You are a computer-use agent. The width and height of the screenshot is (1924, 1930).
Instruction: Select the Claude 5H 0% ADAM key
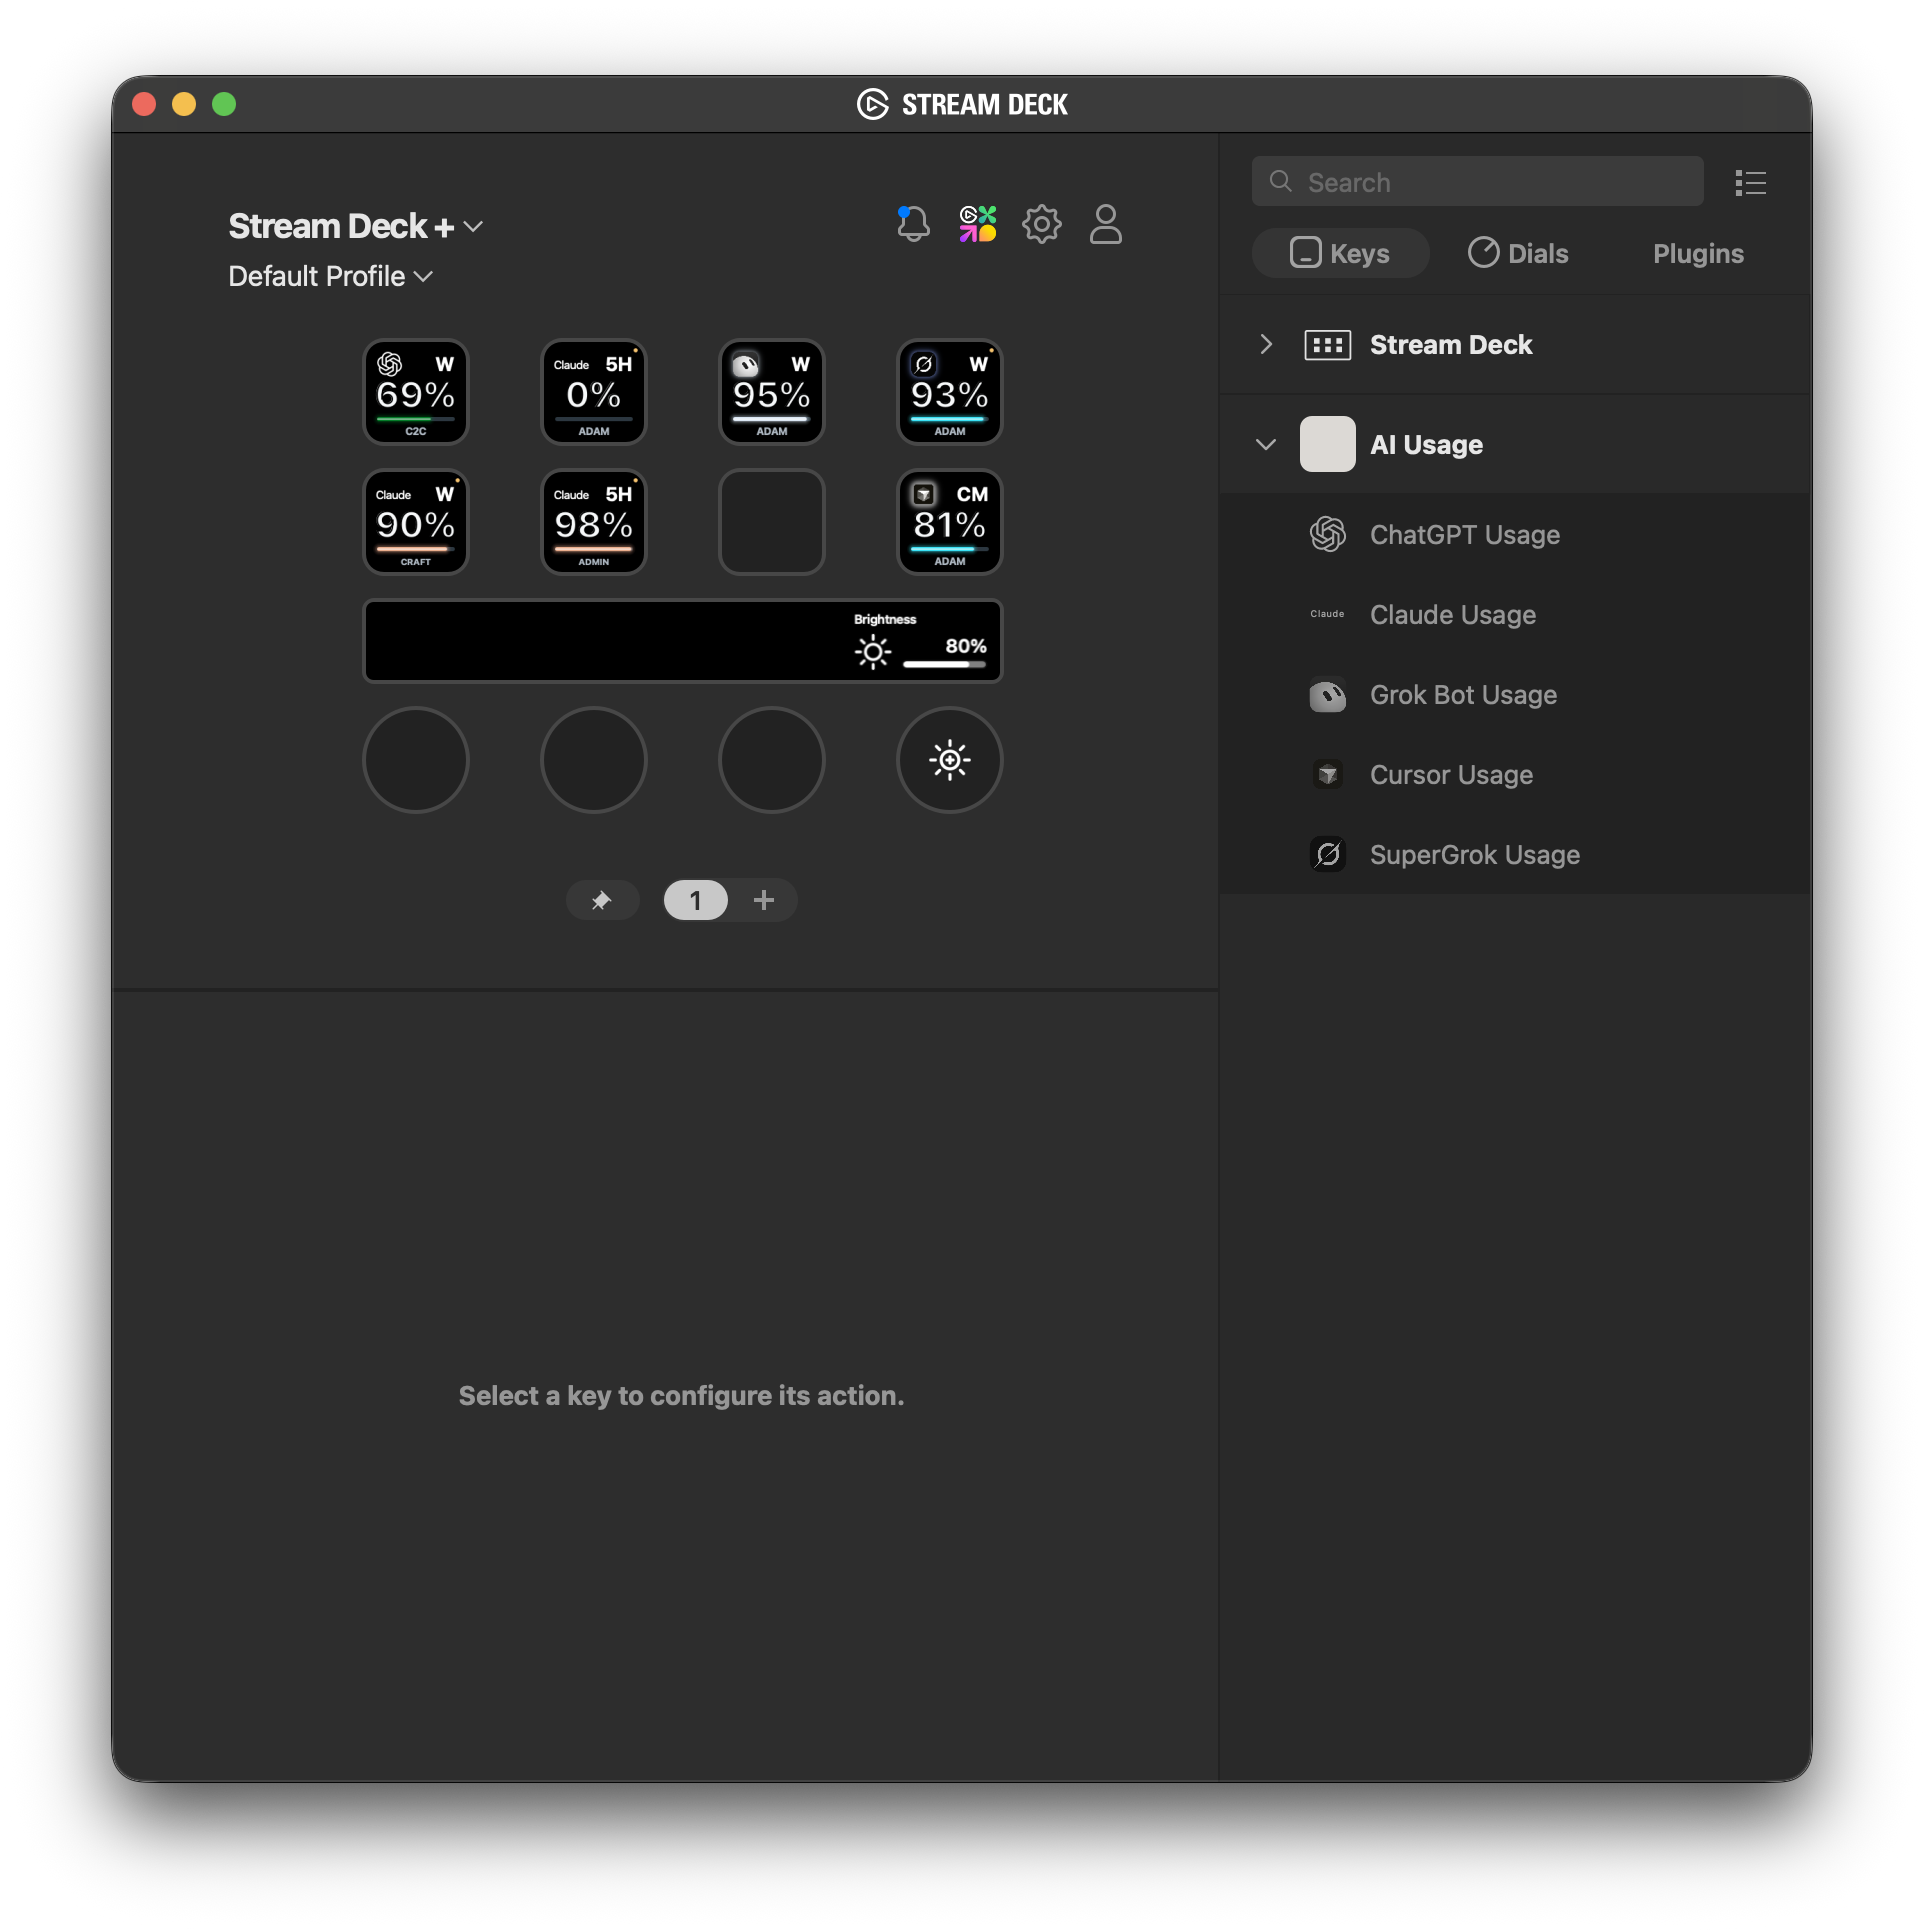coord(593,392)
